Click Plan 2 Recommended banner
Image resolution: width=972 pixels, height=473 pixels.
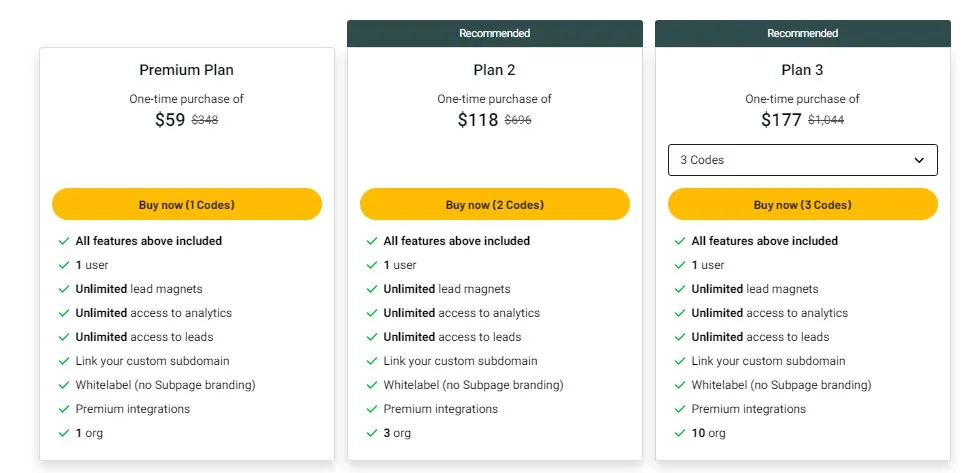[494, 33]
